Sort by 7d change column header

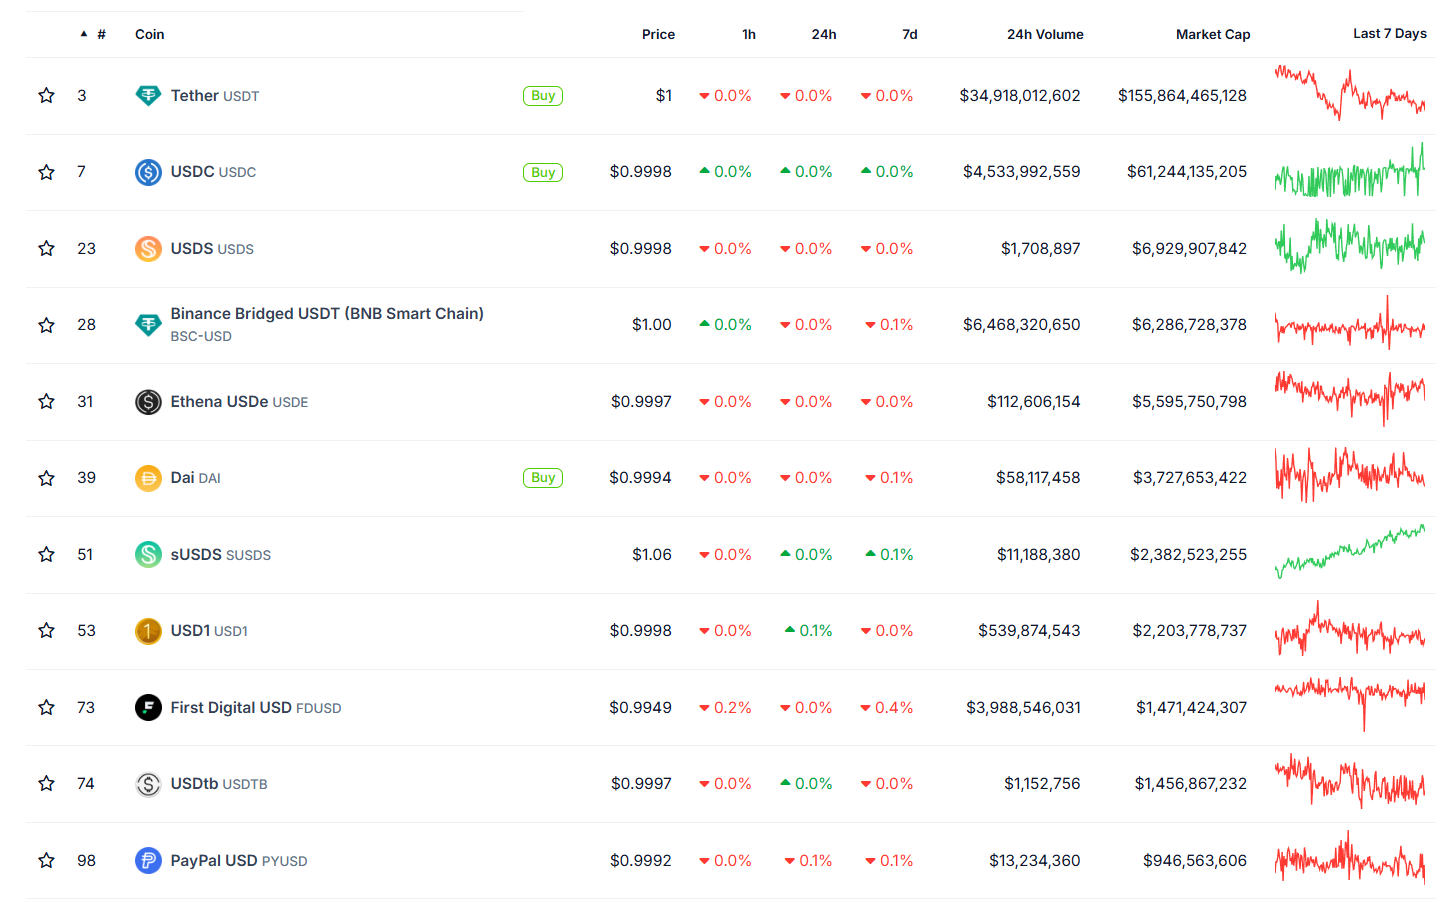910,34
